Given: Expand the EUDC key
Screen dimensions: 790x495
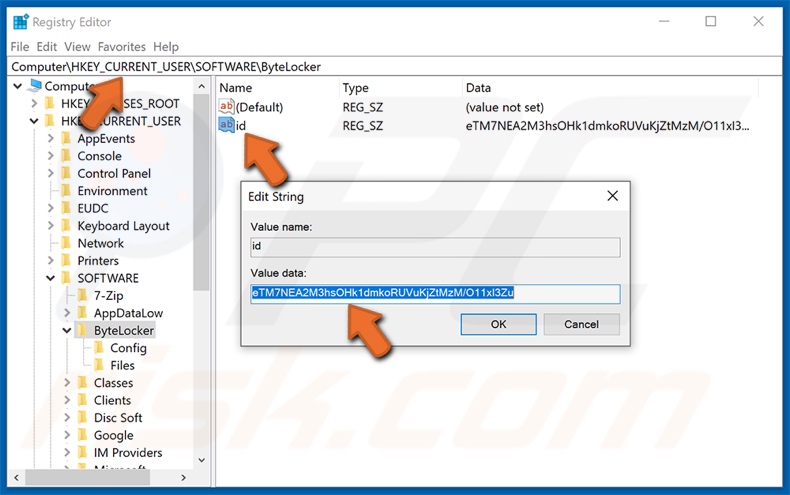Looking at the screenshot, I should click(x=50, y=208).
